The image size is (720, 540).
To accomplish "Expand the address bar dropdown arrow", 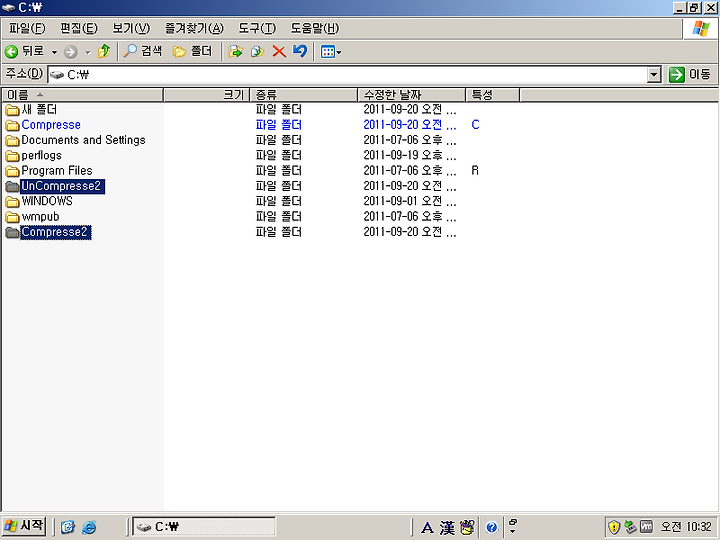I will point(654,74).
